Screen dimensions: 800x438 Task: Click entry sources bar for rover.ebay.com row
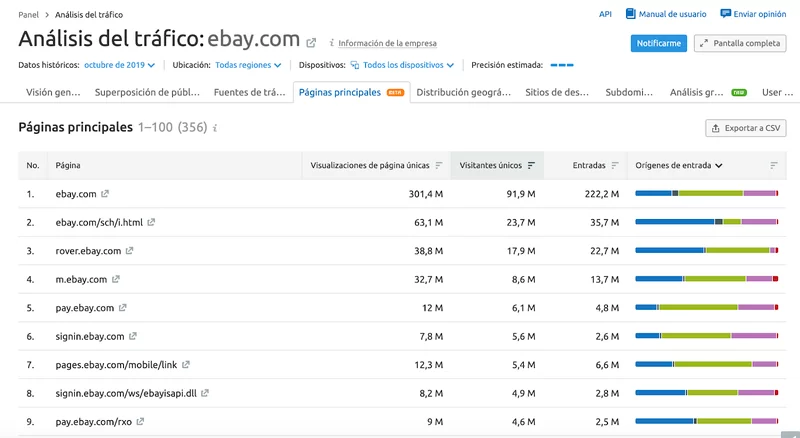tap(707, 251)
